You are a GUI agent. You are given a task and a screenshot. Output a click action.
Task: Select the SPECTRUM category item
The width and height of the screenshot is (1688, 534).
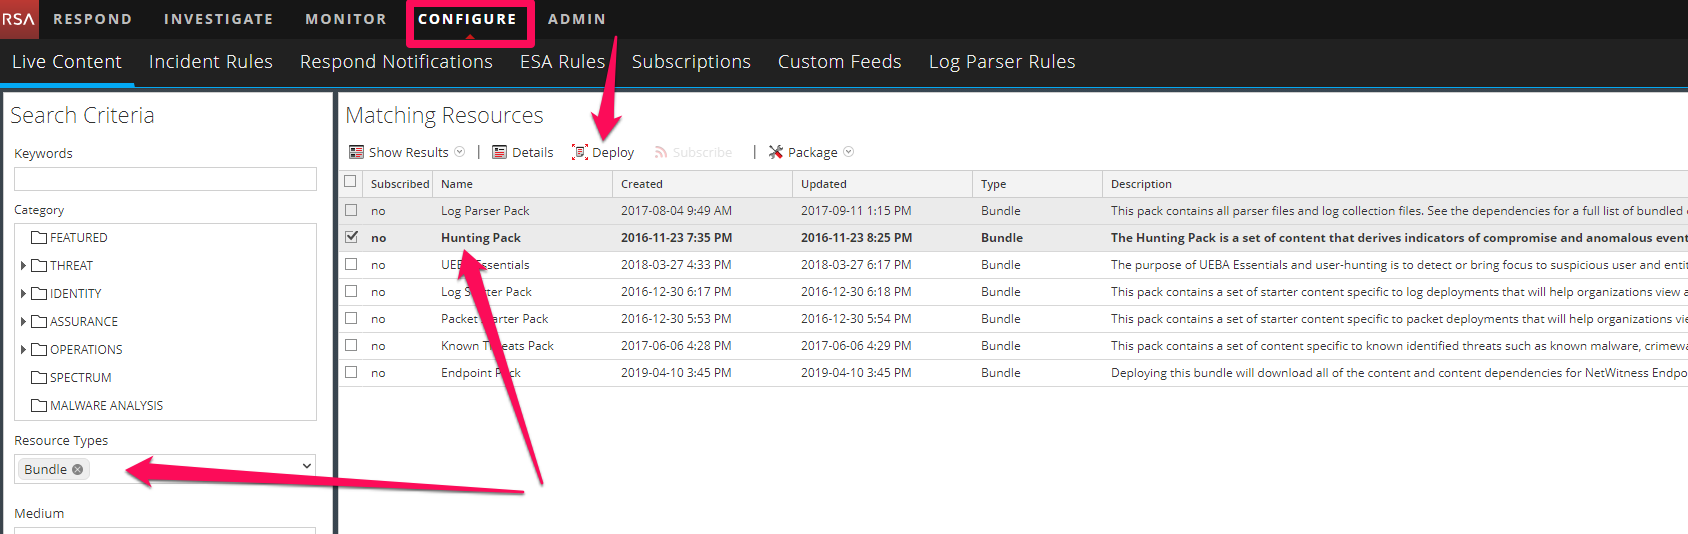pyautogui.click(x=80, y=378)
